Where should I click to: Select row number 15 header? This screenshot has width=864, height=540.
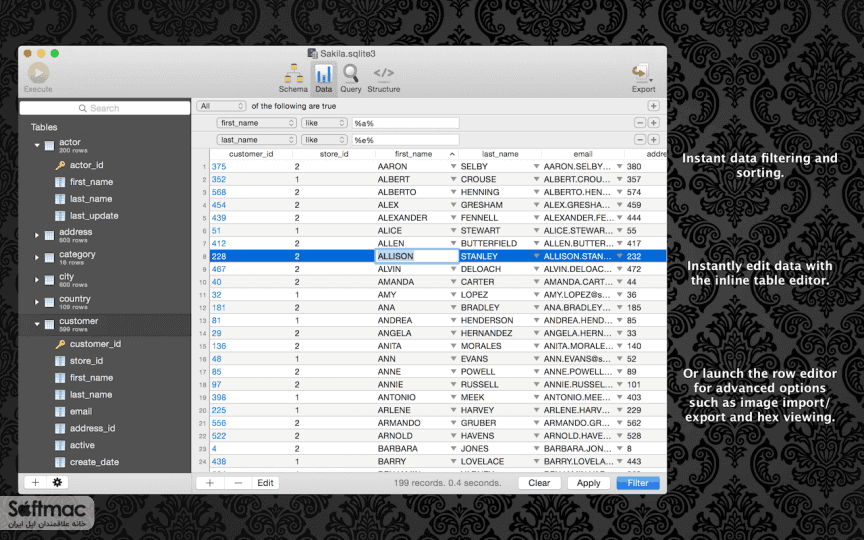tap(202, 346)
